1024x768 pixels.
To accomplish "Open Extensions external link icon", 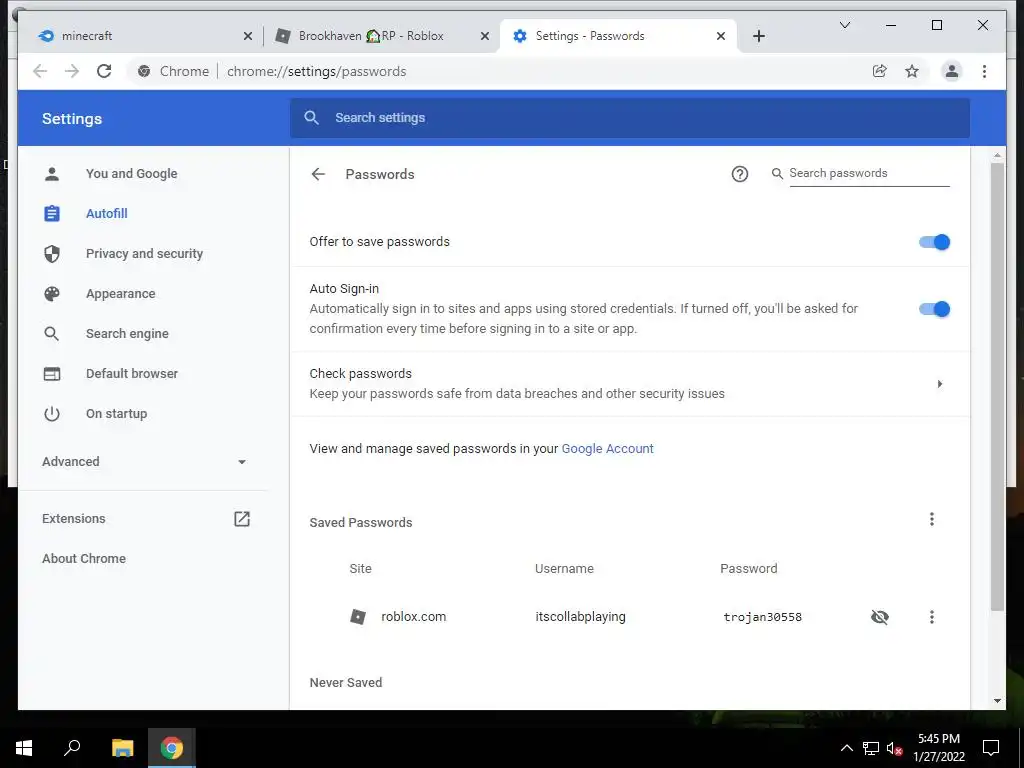I will (x=242, y=519).
